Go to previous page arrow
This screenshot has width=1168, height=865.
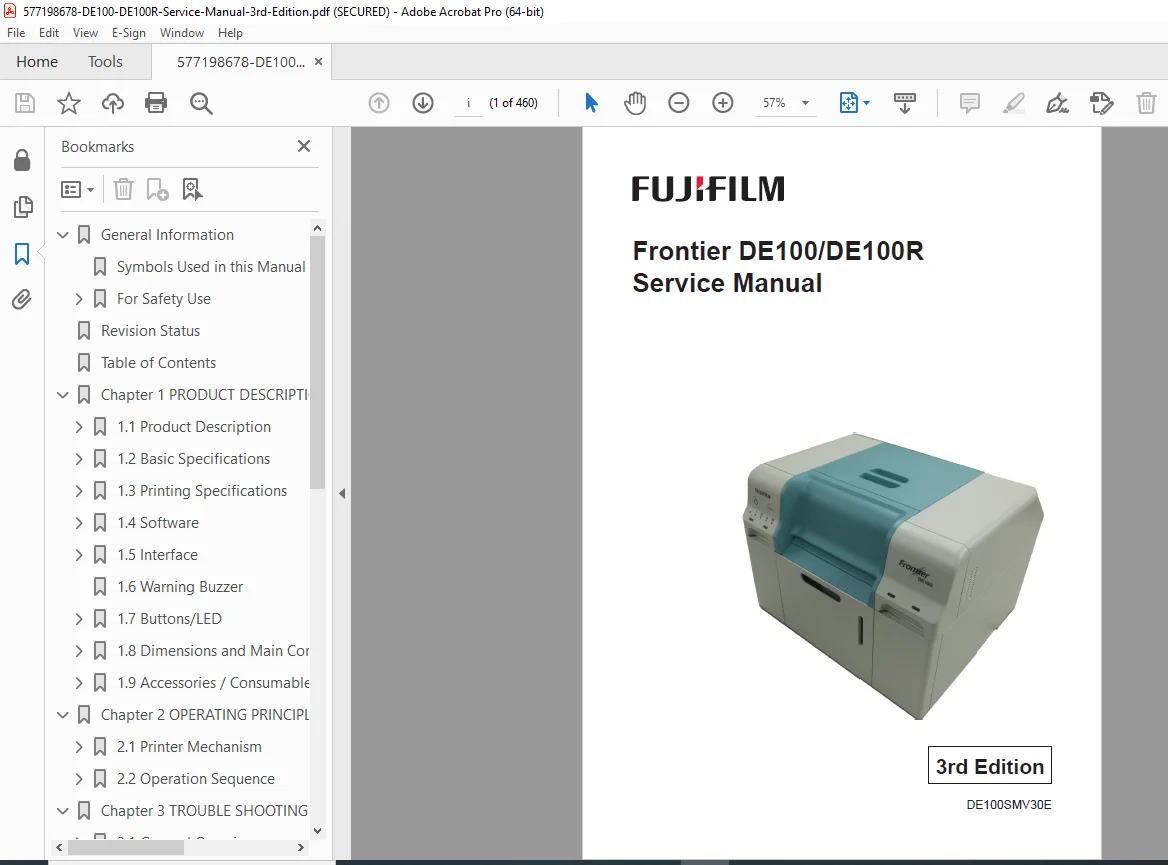(x=379, y=103)
